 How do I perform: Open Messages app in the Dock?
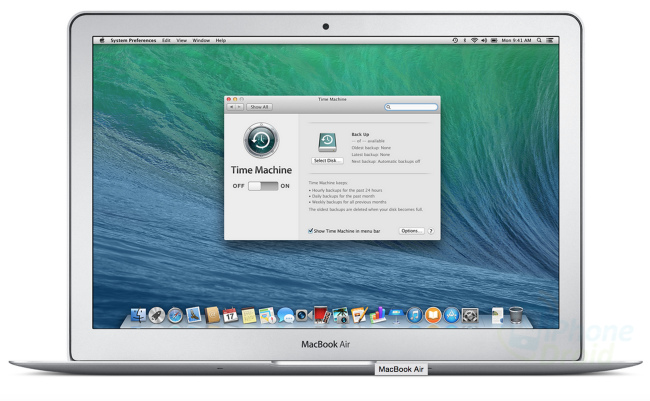[x=285, y=315]
